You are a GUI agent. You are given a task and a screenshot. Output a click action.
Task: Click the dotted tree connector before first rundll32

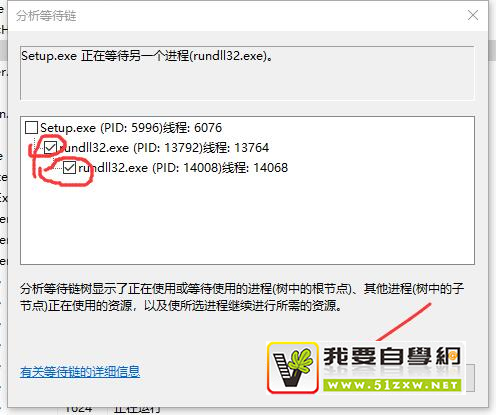(39, 148)
